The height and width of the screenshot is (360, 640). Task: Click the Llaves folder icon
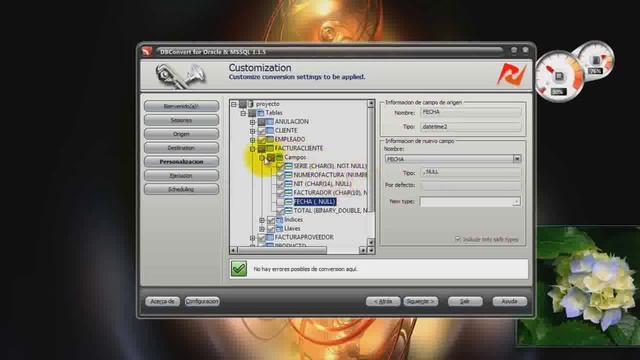[280, 229]
